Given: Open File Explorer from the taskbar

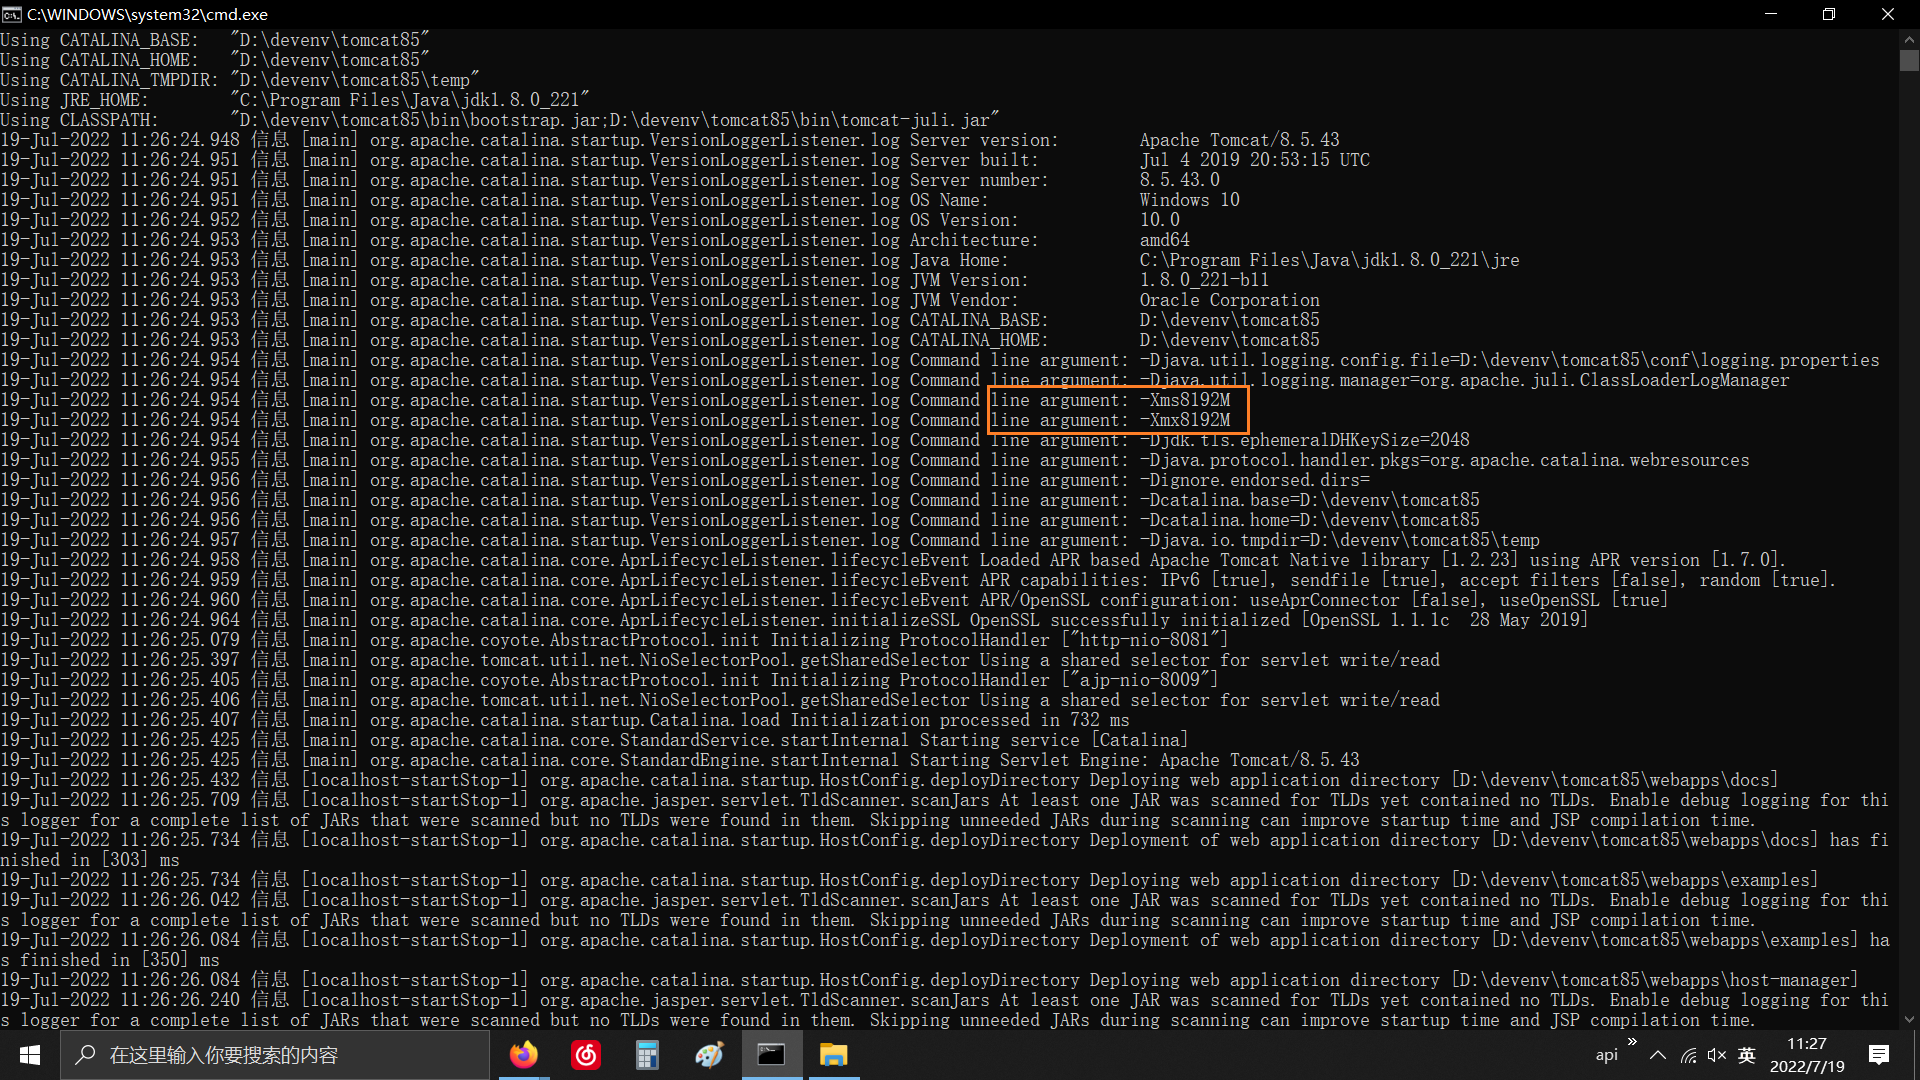Looking at the screenshot, I should [x=833, y=1055].
